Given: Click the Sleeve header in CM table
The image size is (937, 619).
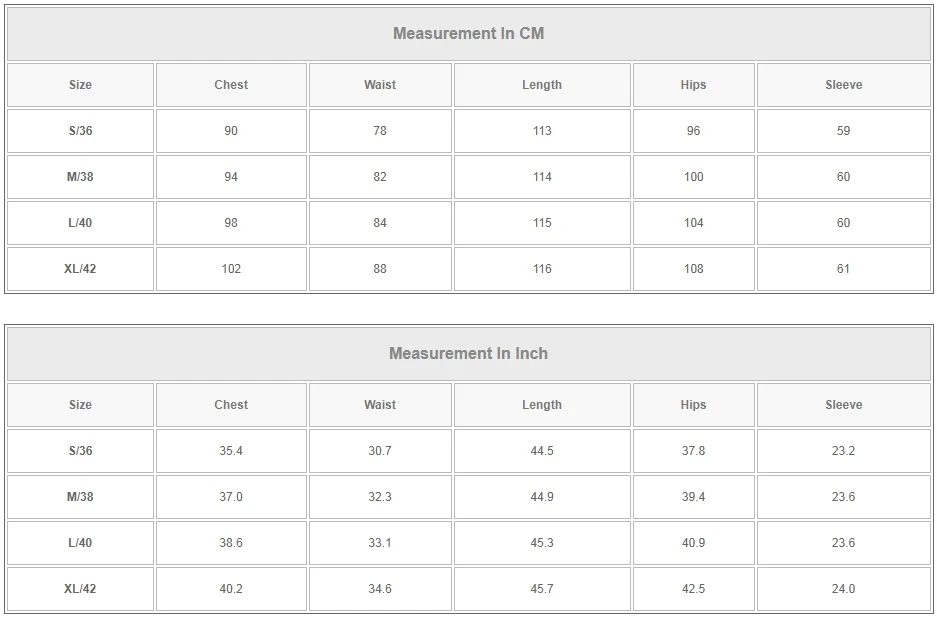Looking at the screenshot, I should point(843,85).
